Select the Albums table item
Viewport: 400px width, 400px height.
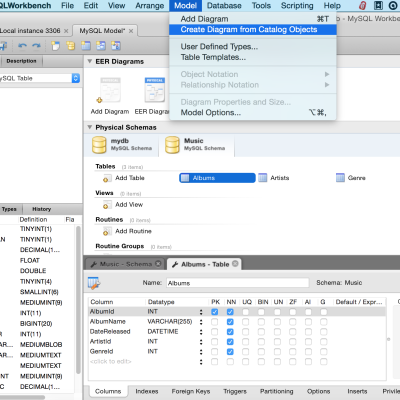[217, 178]
